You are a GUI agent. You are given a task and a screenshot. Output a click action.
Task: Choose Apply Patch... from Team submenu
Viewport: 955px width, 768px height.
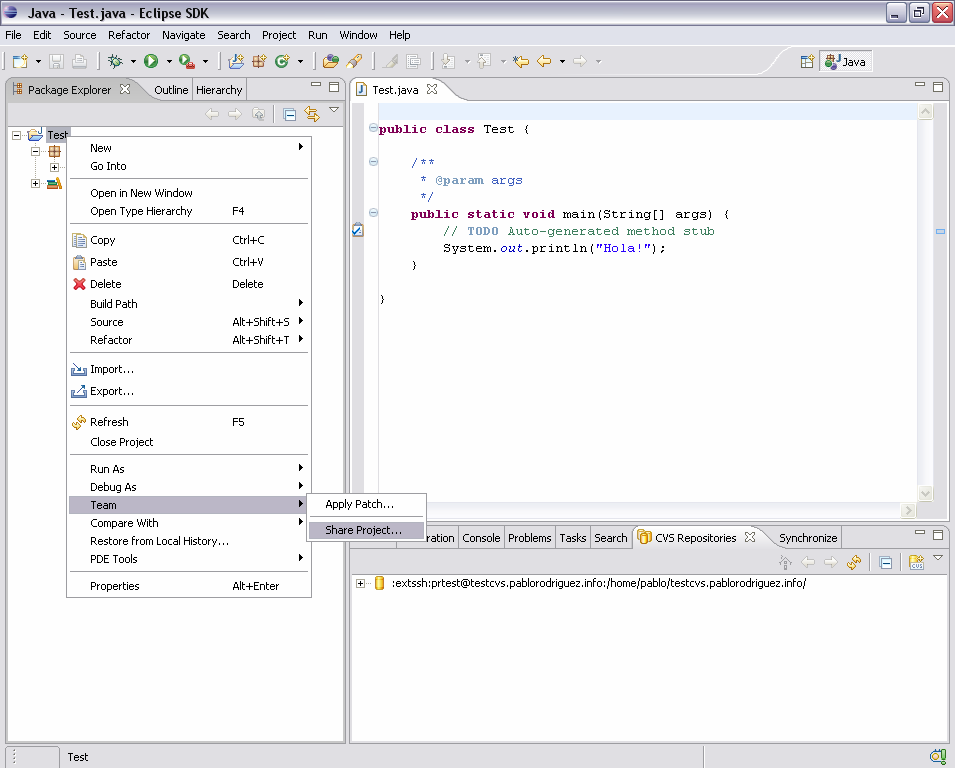(367, 504)
